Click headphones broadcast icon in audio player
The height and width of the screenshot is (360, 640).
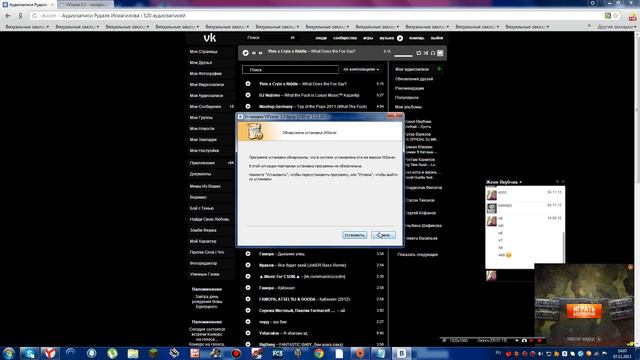[433, 53]
